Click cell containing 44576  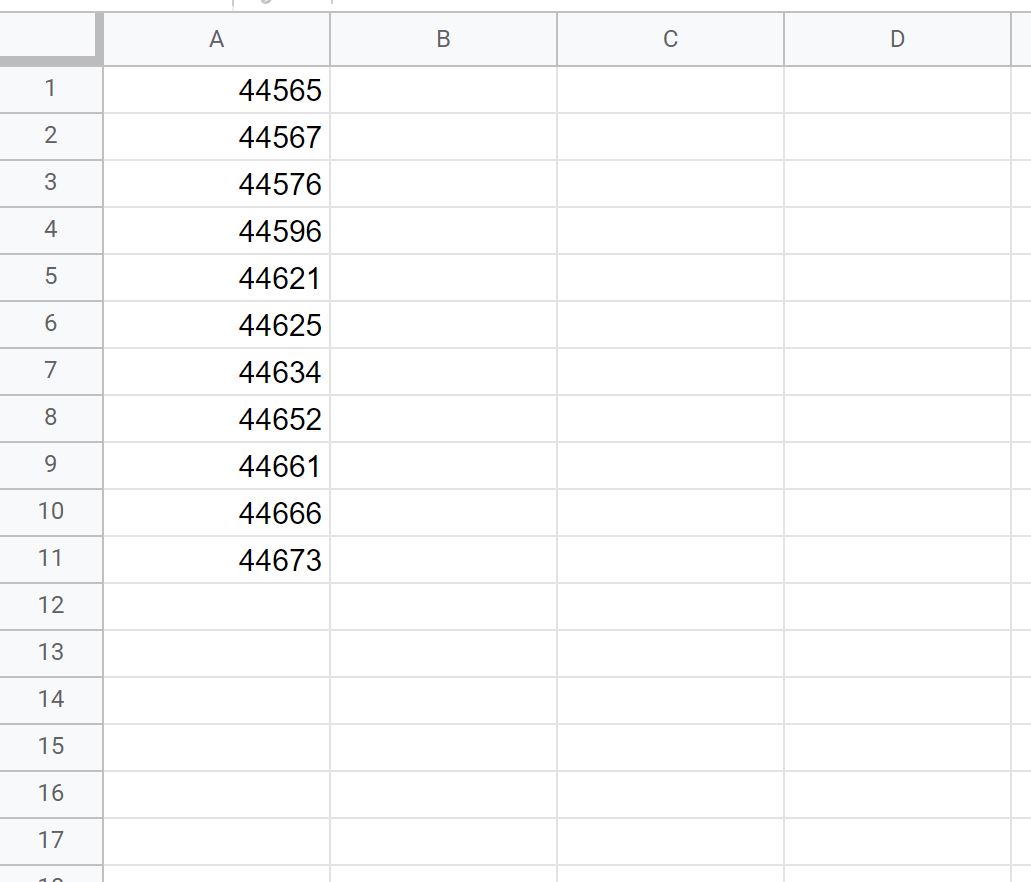[216, 184]
